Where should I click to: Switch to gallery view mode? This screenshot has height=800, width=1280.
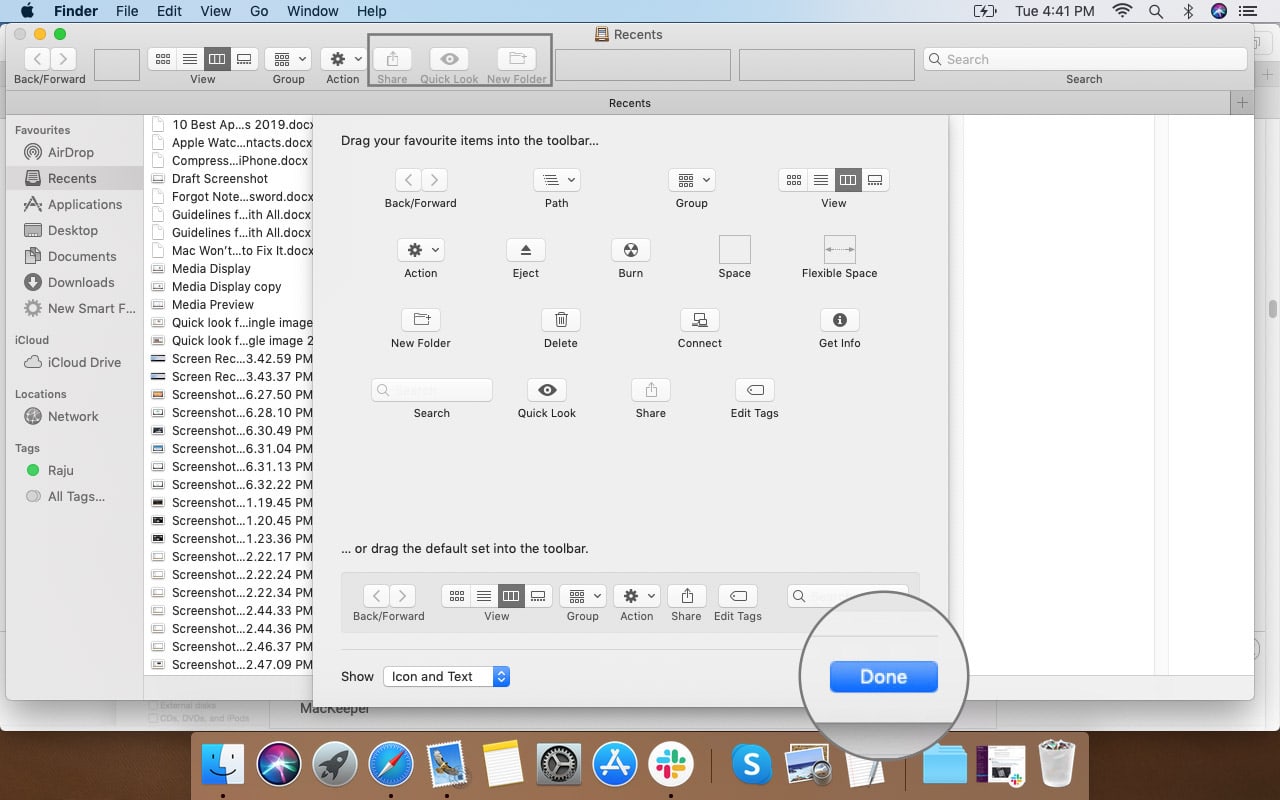point(874,180)
